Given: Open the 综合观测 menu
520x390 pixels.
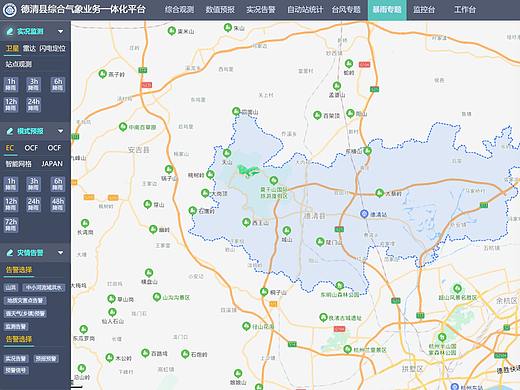Looking at the screenshot, I should click(179, 10).
